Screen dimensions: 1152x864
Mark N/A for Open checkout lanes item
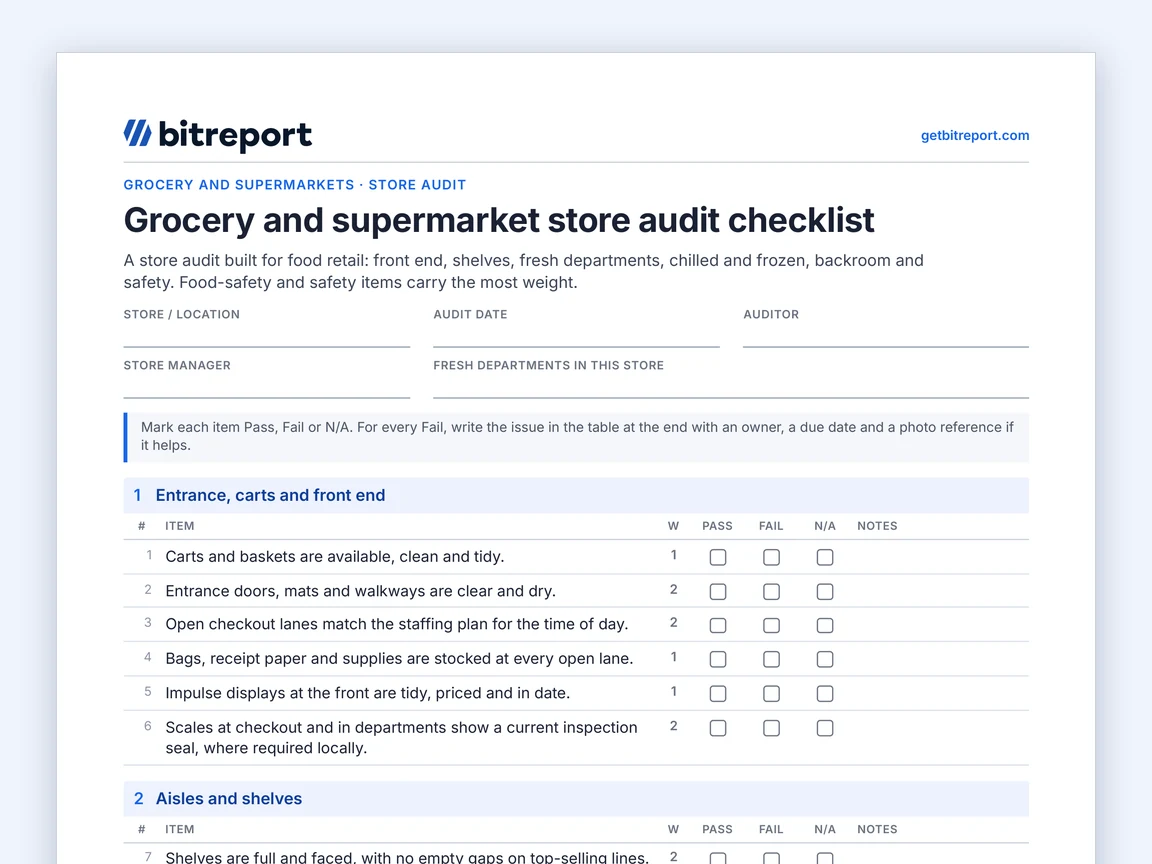(x=825, y=625)
